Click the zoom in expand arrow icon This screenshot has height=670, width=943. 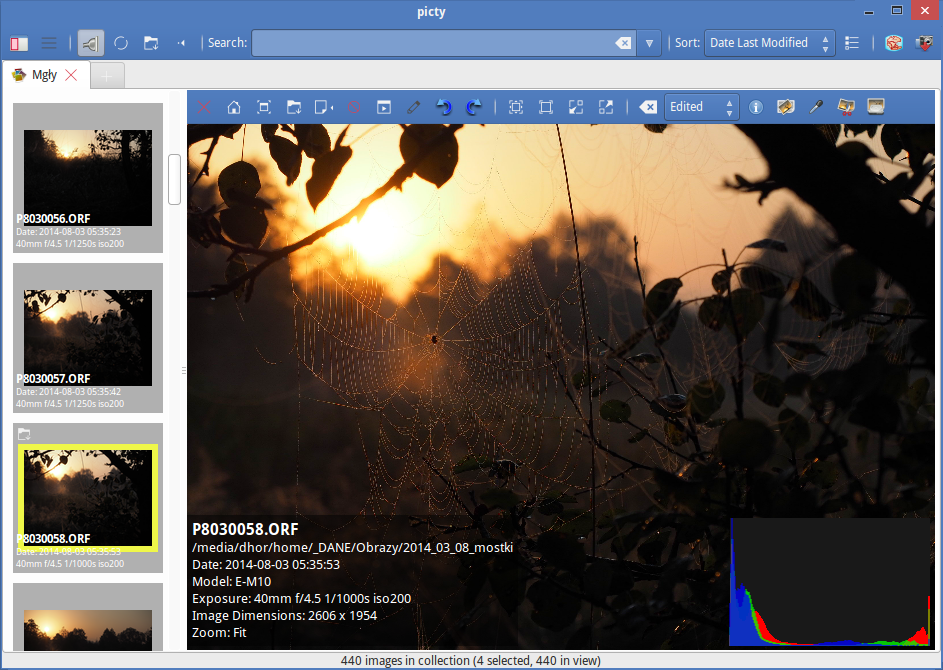(606, 107)
